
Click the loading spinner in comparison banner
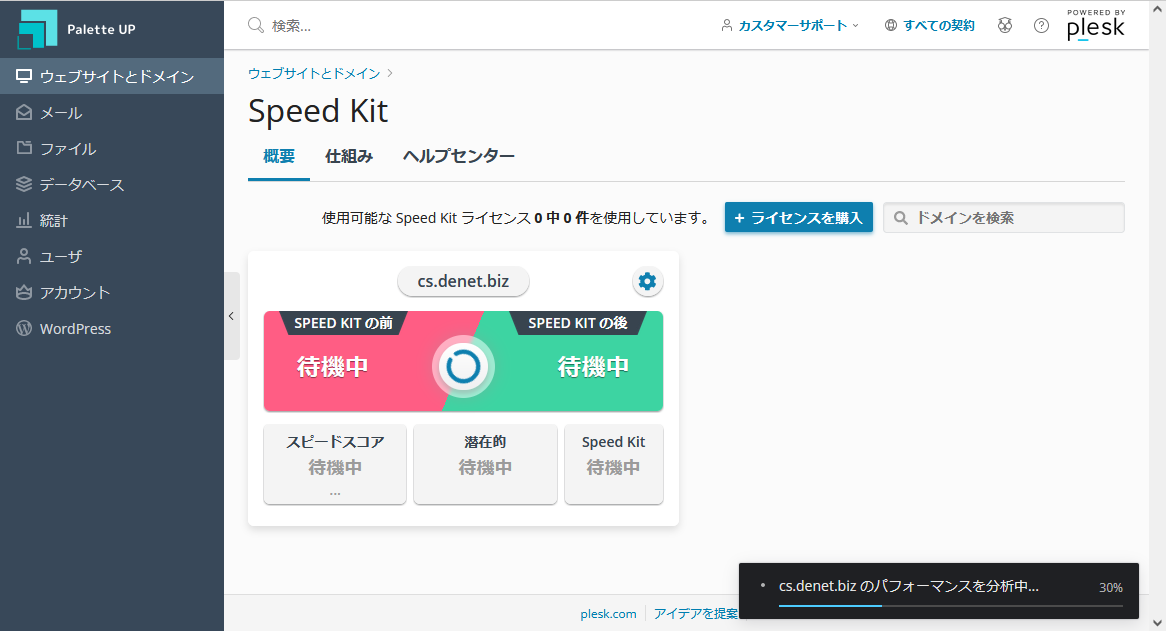(463, 366)
